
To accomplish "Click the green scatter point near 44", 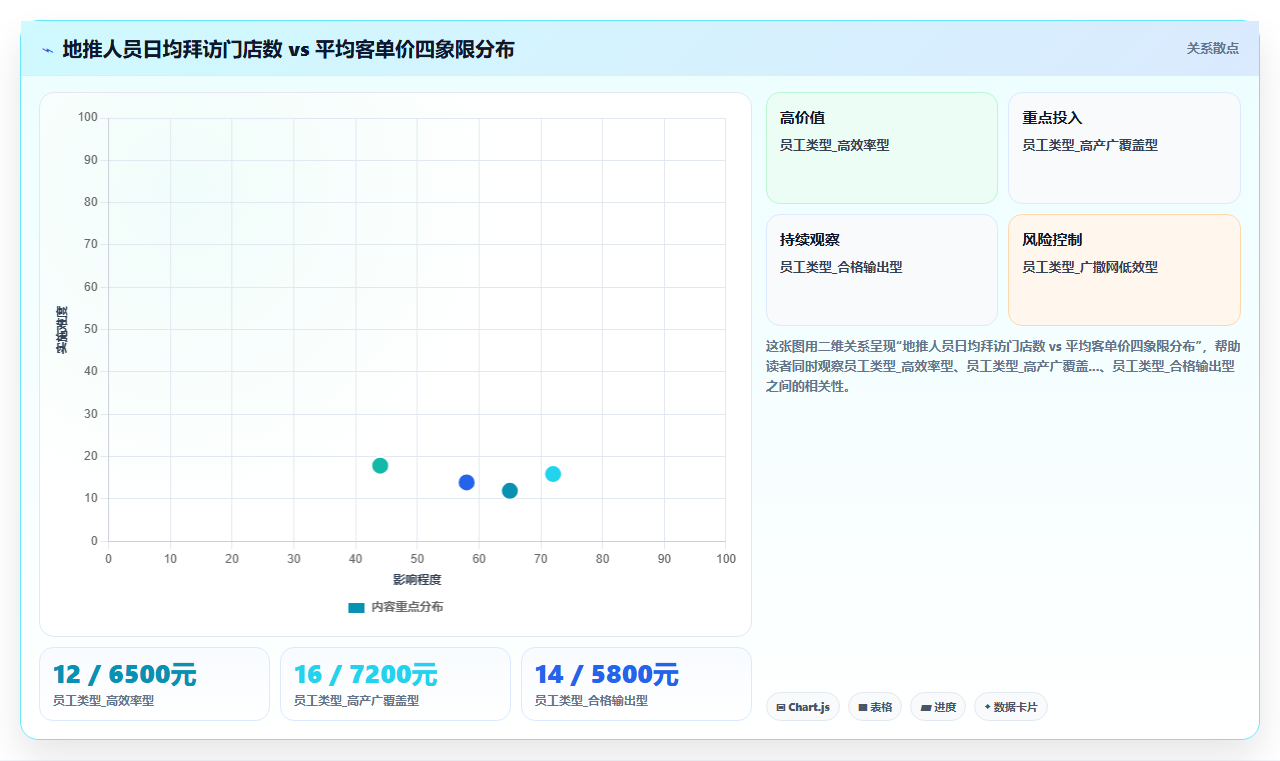I will [380, 465].
